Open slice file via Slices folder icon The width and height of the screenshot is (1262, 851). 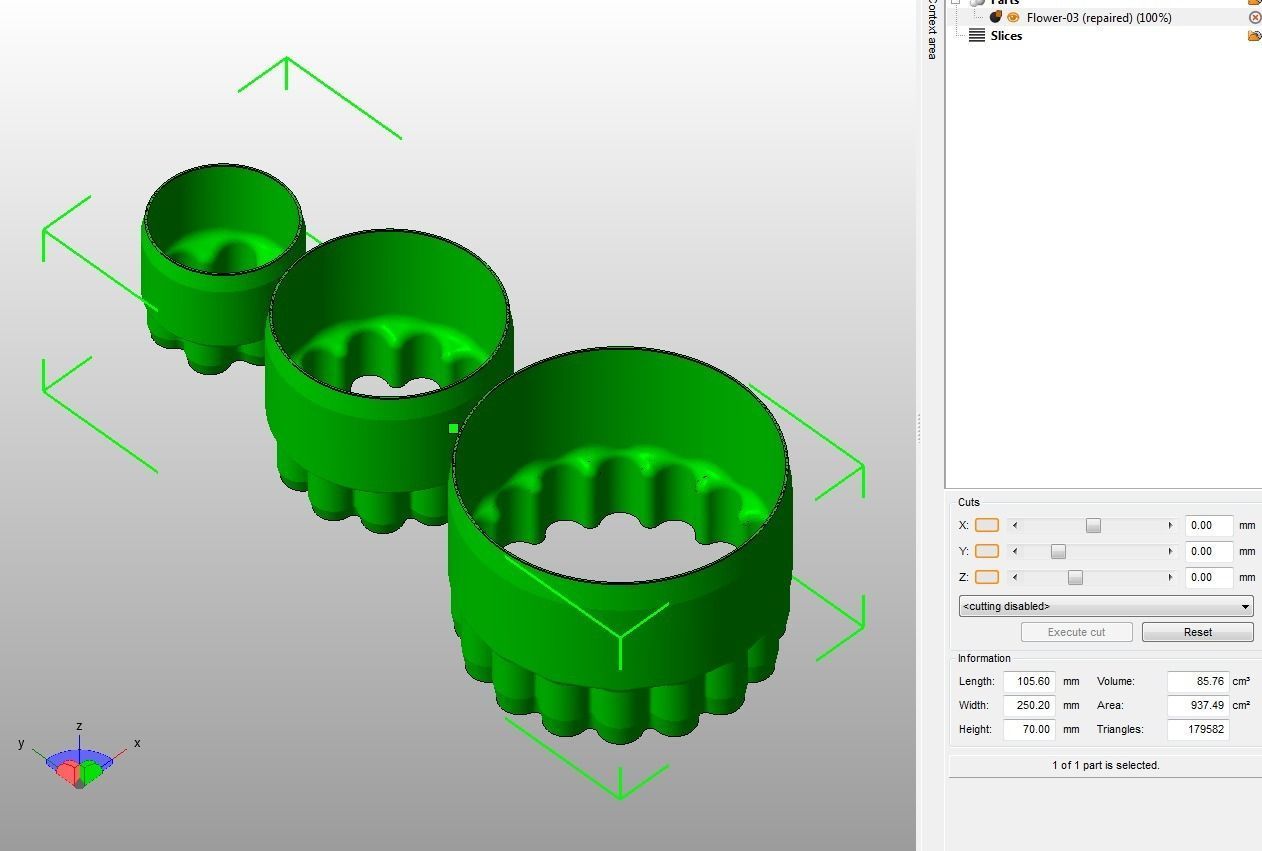point(1254,36)
